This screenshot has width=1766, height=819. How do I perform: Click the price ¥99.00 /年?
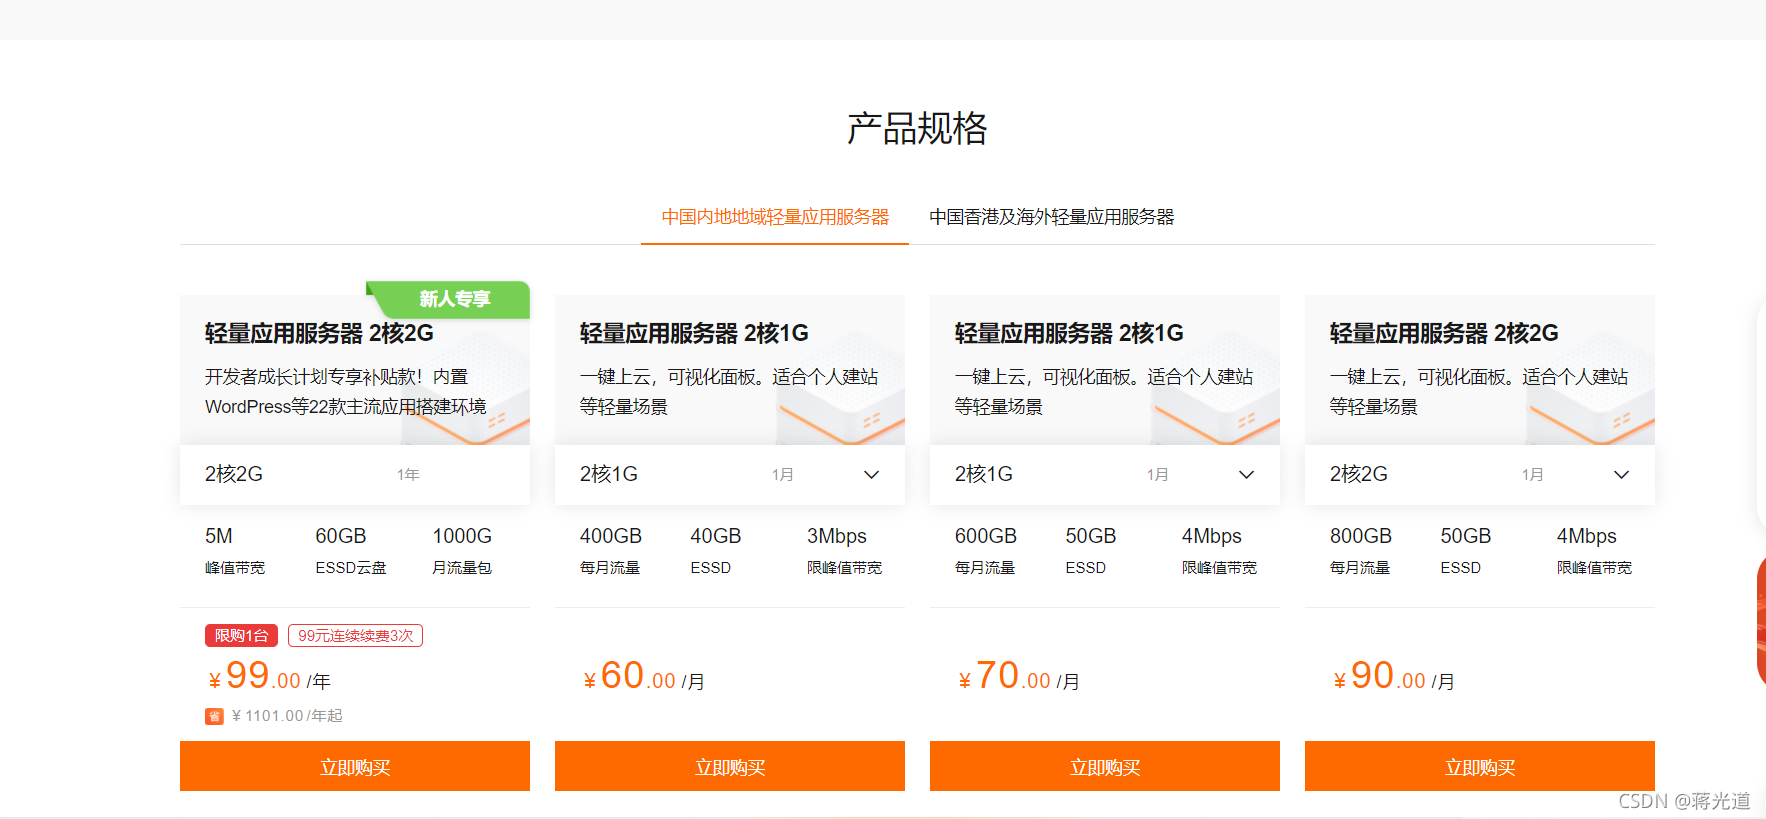point(269,677)
